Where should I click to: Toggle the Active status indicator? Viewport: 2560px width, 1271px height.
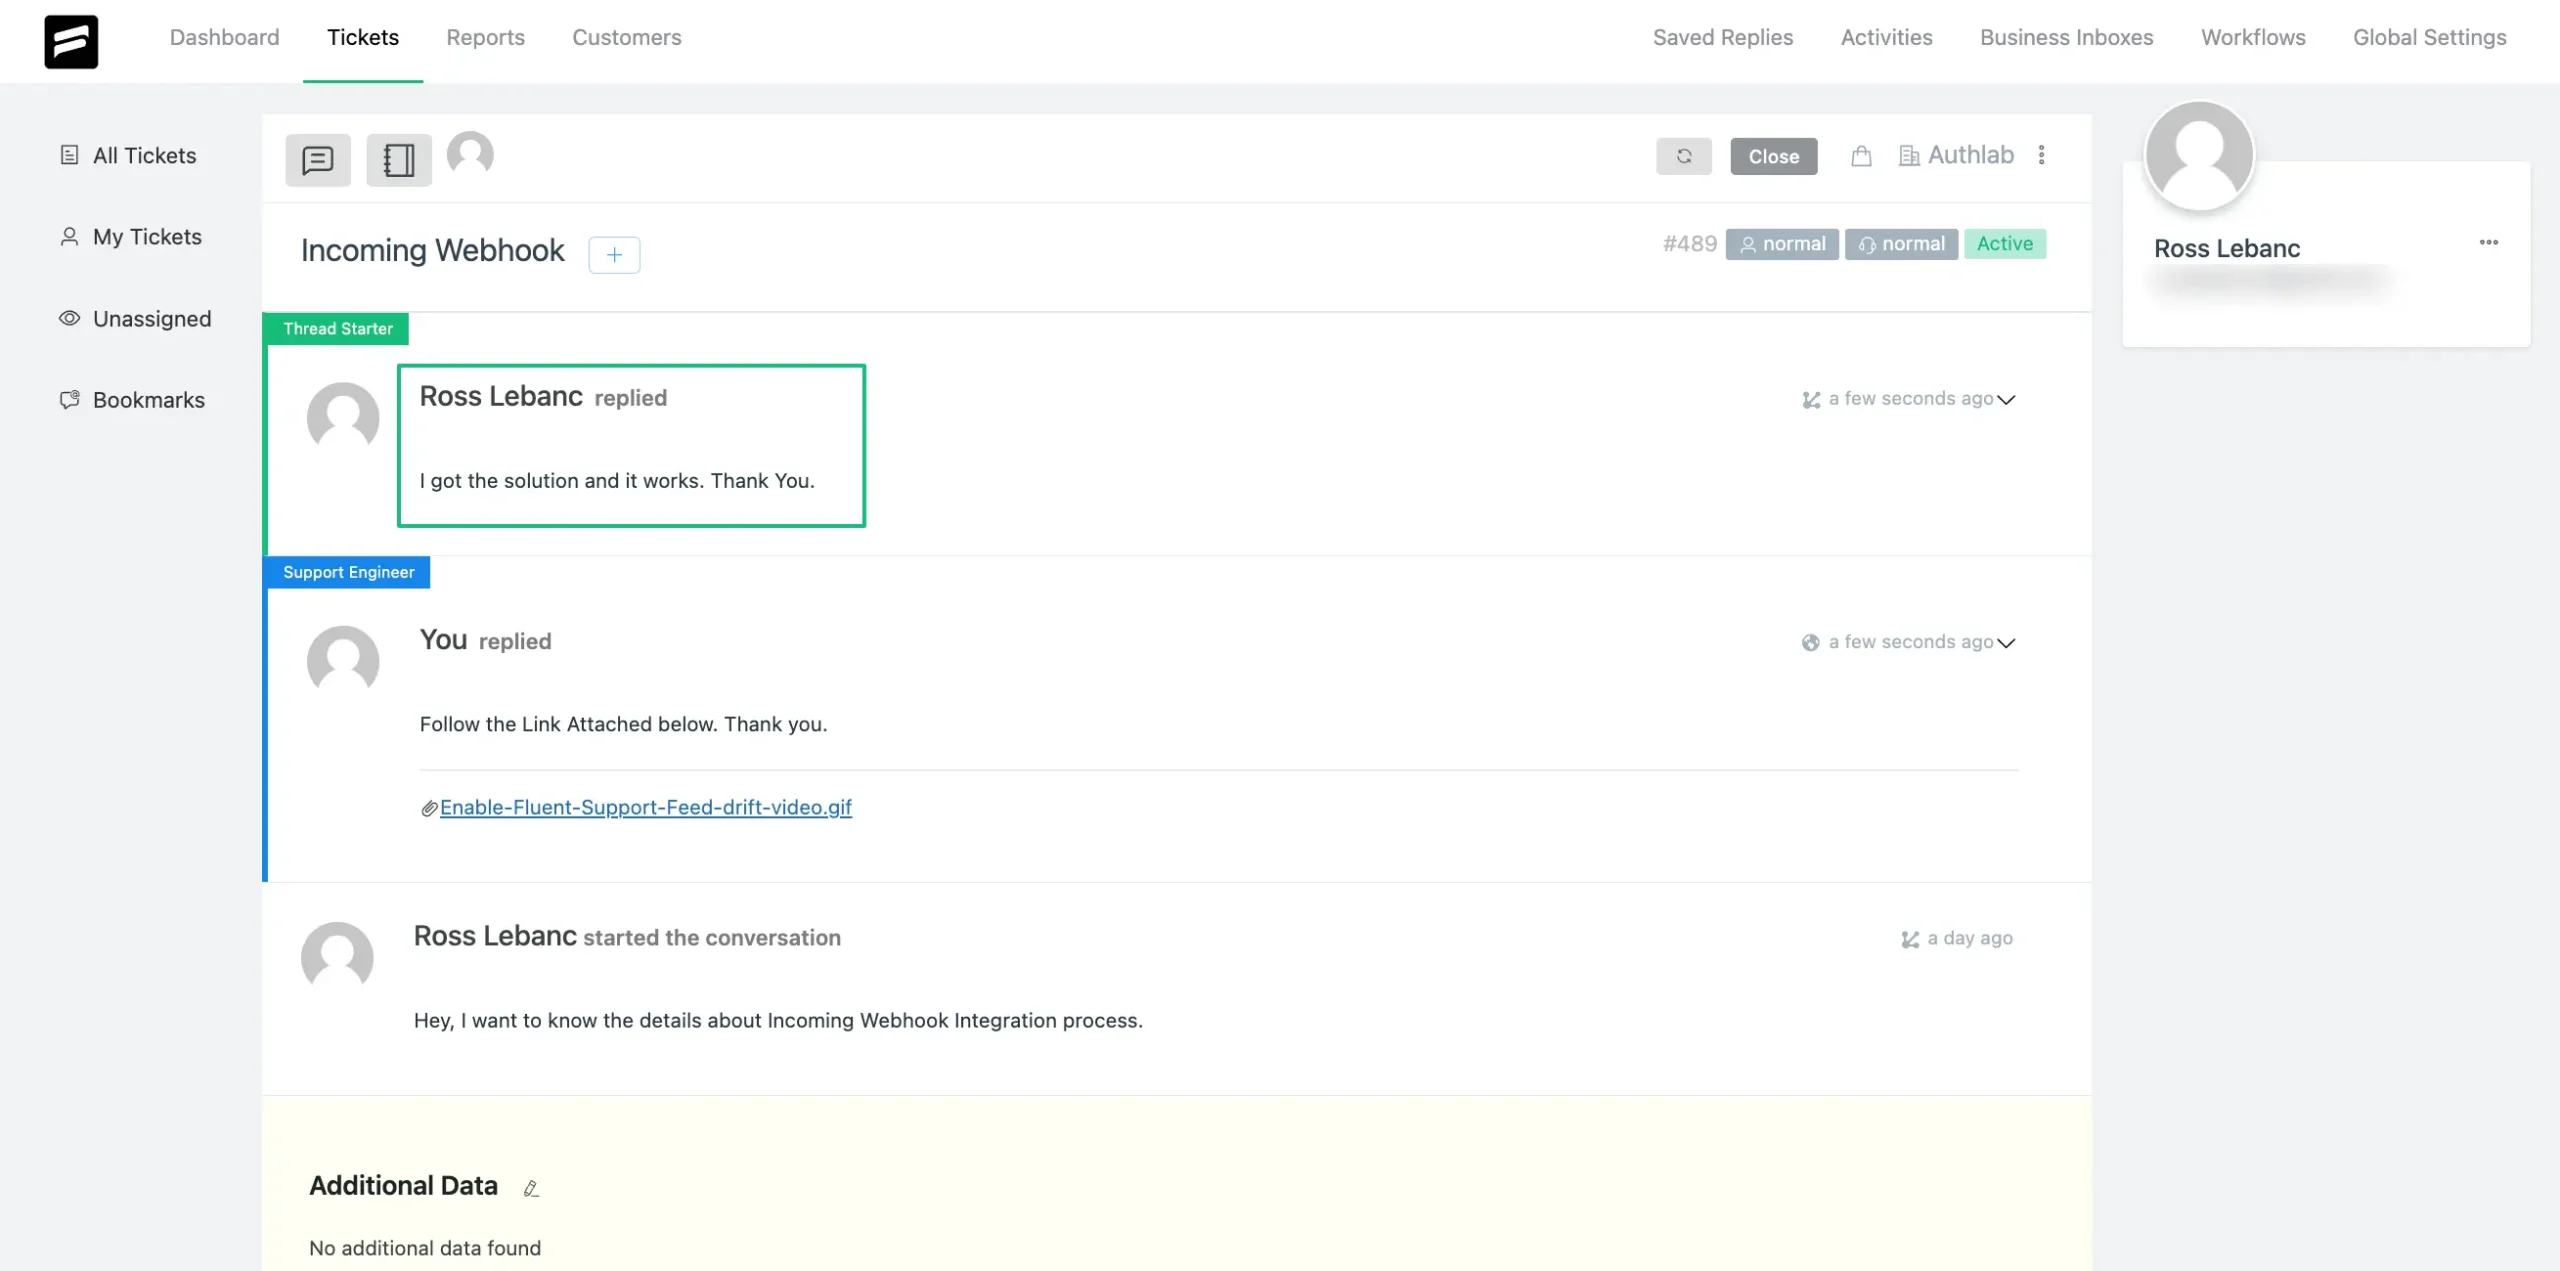click(x=2005, y=242)
